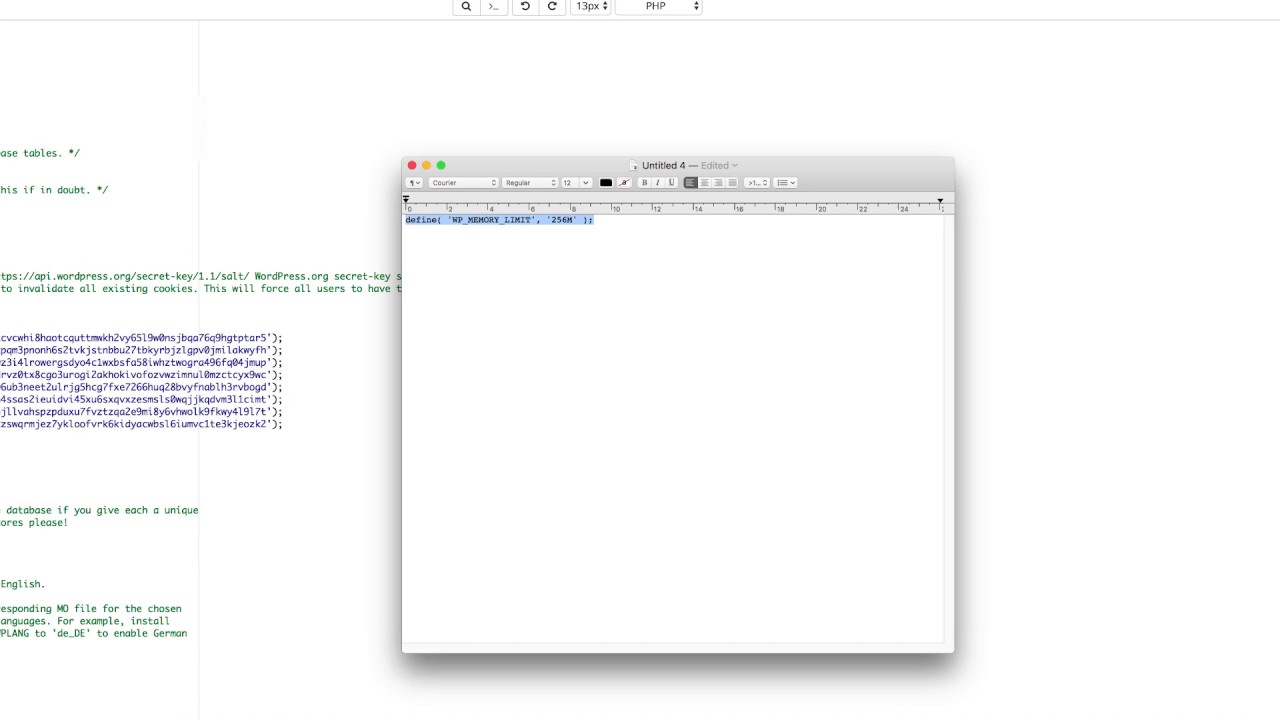Screen dimensions: 1280x720
Task: Click the right margin marker on ruler
Action: click(940, 200)
